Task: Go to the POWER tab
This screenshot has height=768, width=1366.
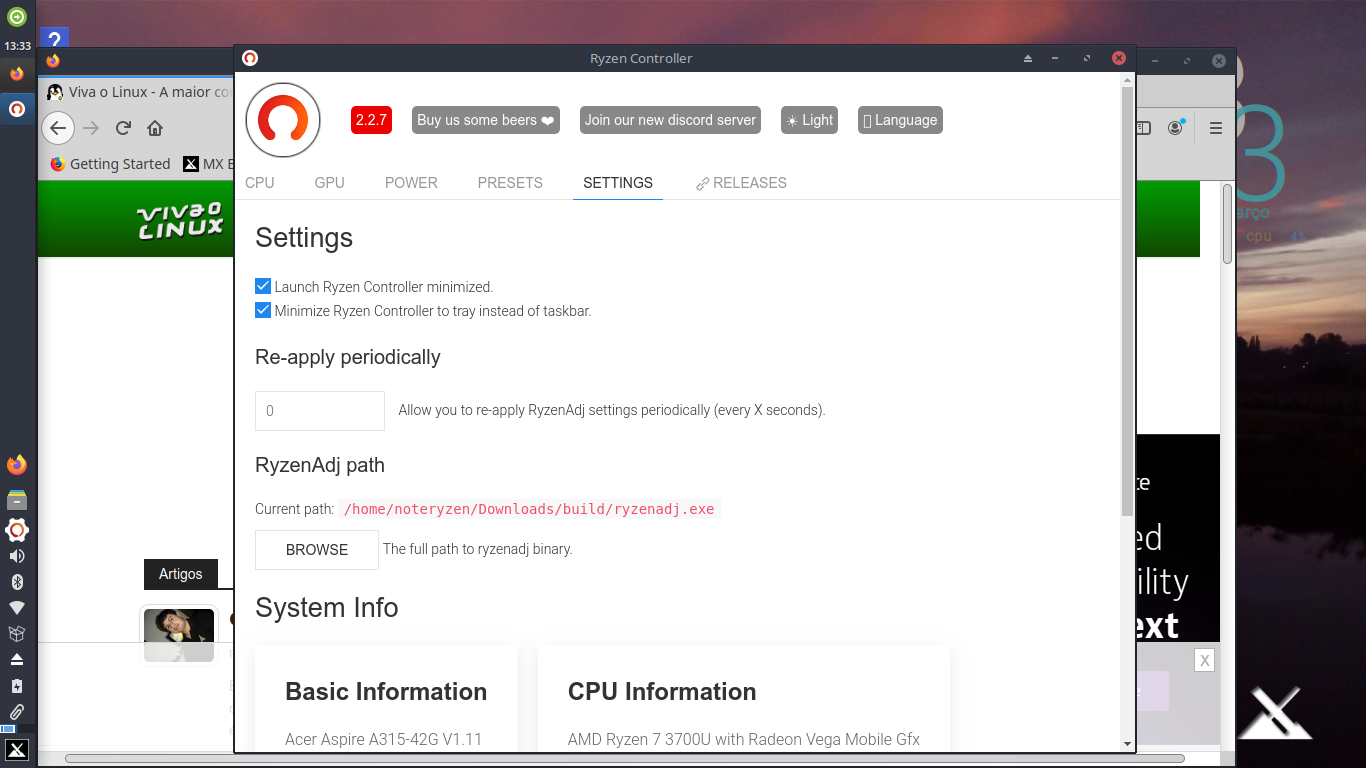Action: pyautogui.click(x=411, y=183)
